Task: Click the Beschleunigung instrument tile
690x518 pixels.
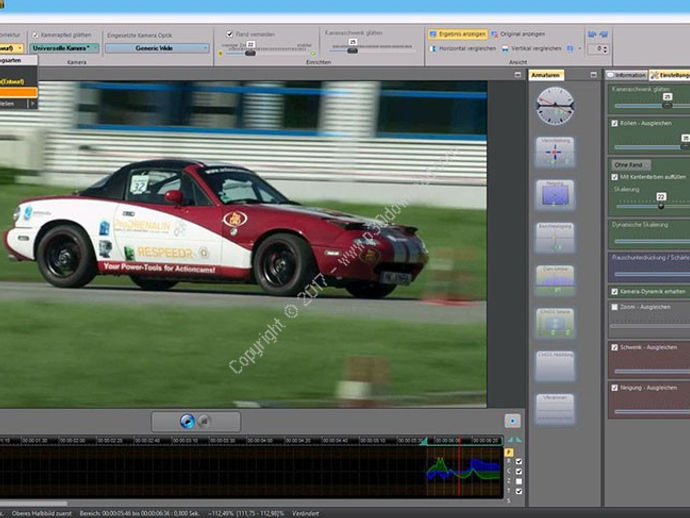Action: tap(555, 238)
